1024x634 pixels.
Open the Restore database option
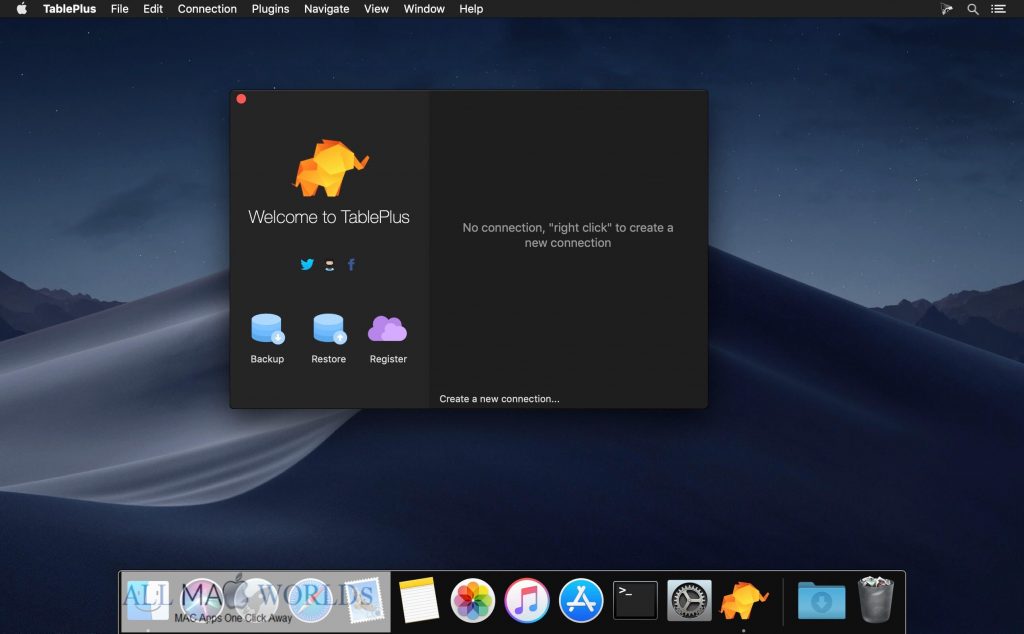coord(328,329)
